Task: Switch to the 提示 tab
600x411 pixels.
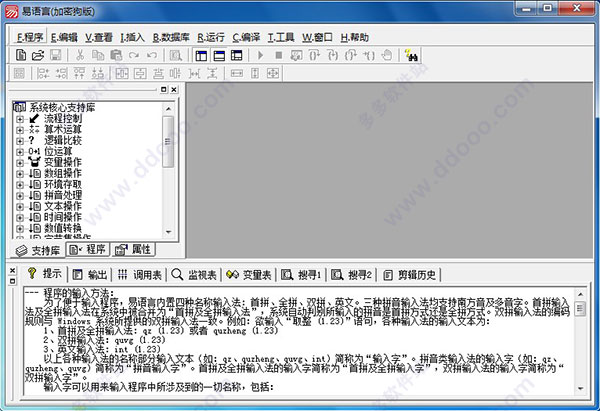Action: tap(44, 274)
